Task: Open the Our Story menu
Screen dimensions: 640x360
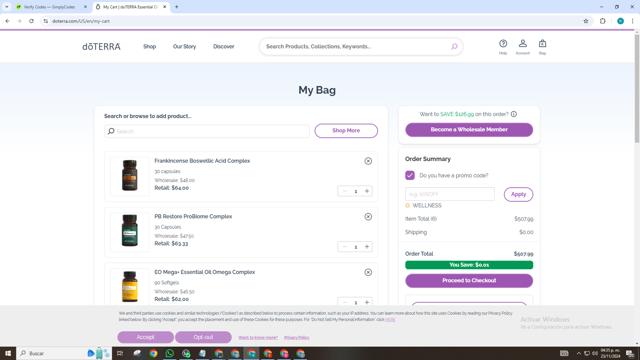Action: click(x=184, y=47)
